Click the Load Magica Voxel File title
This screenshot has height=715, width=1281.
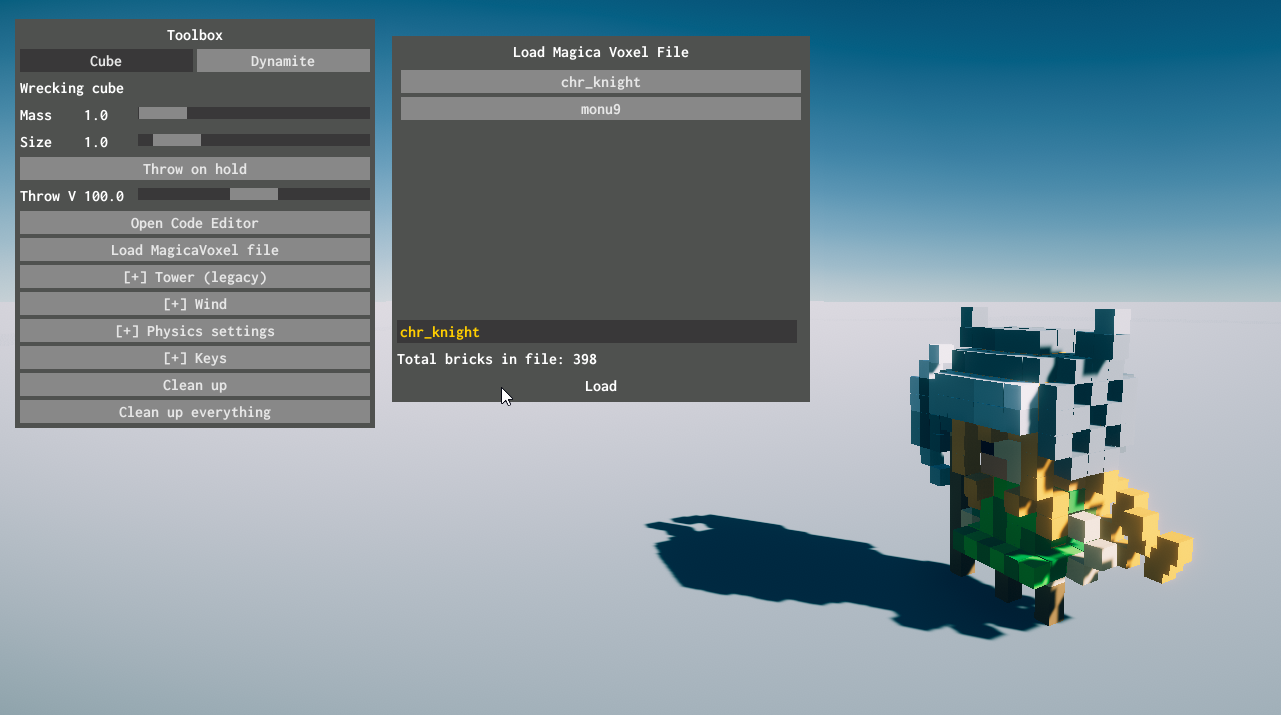coord(601,52)
